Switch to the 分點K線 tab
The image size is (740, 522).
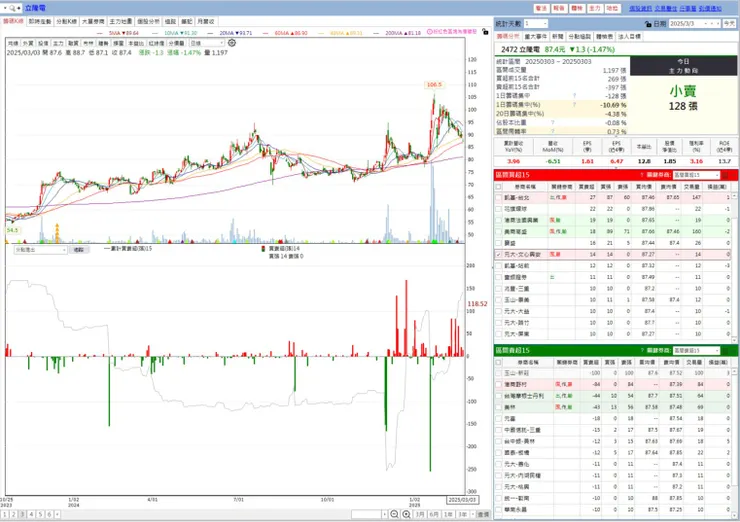(x=67, y=22)
